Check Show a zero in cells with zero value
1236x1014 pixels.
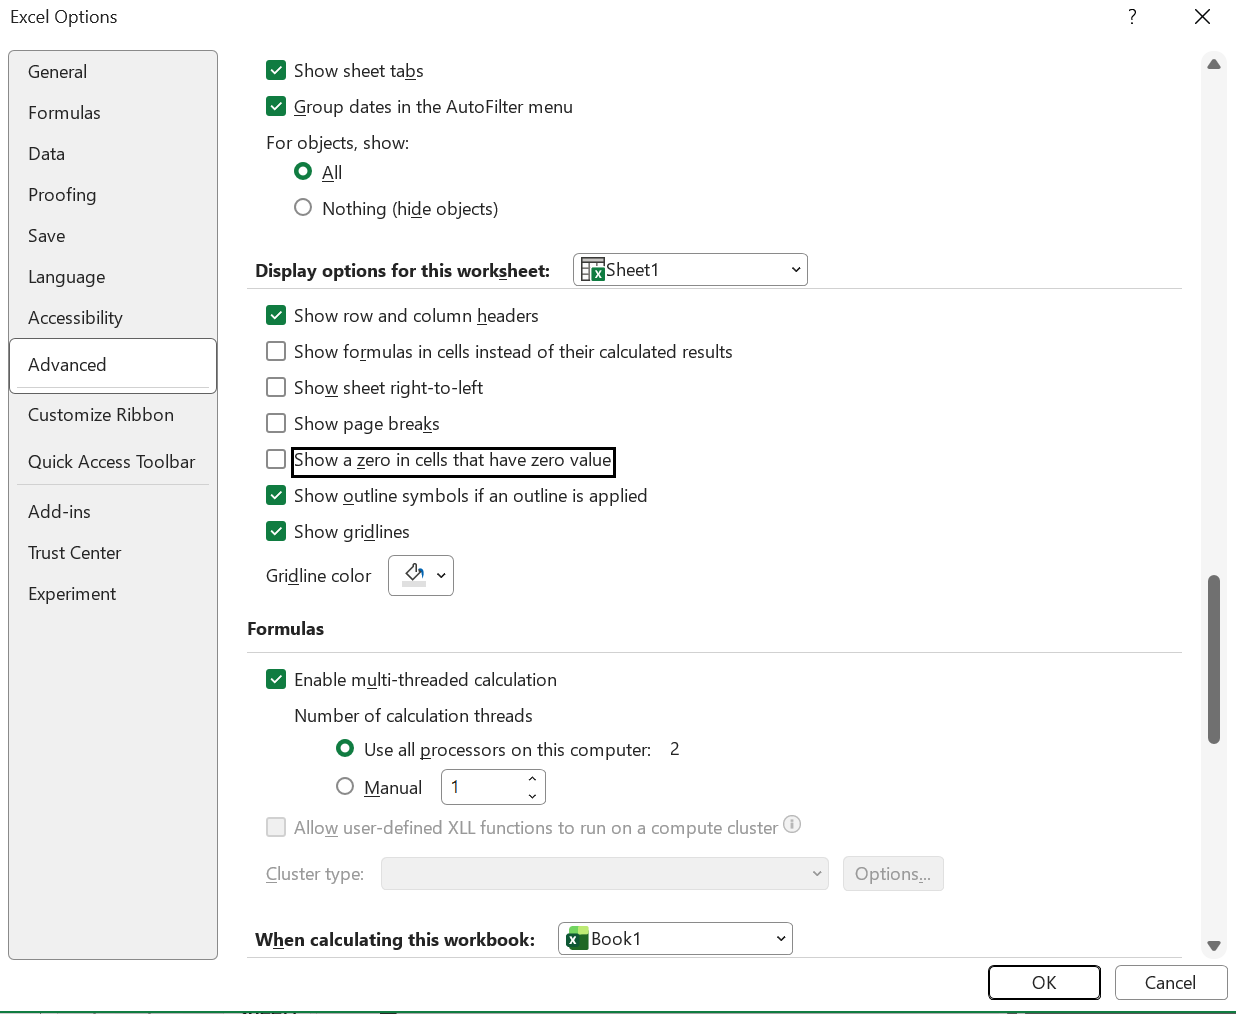[276, 460]
